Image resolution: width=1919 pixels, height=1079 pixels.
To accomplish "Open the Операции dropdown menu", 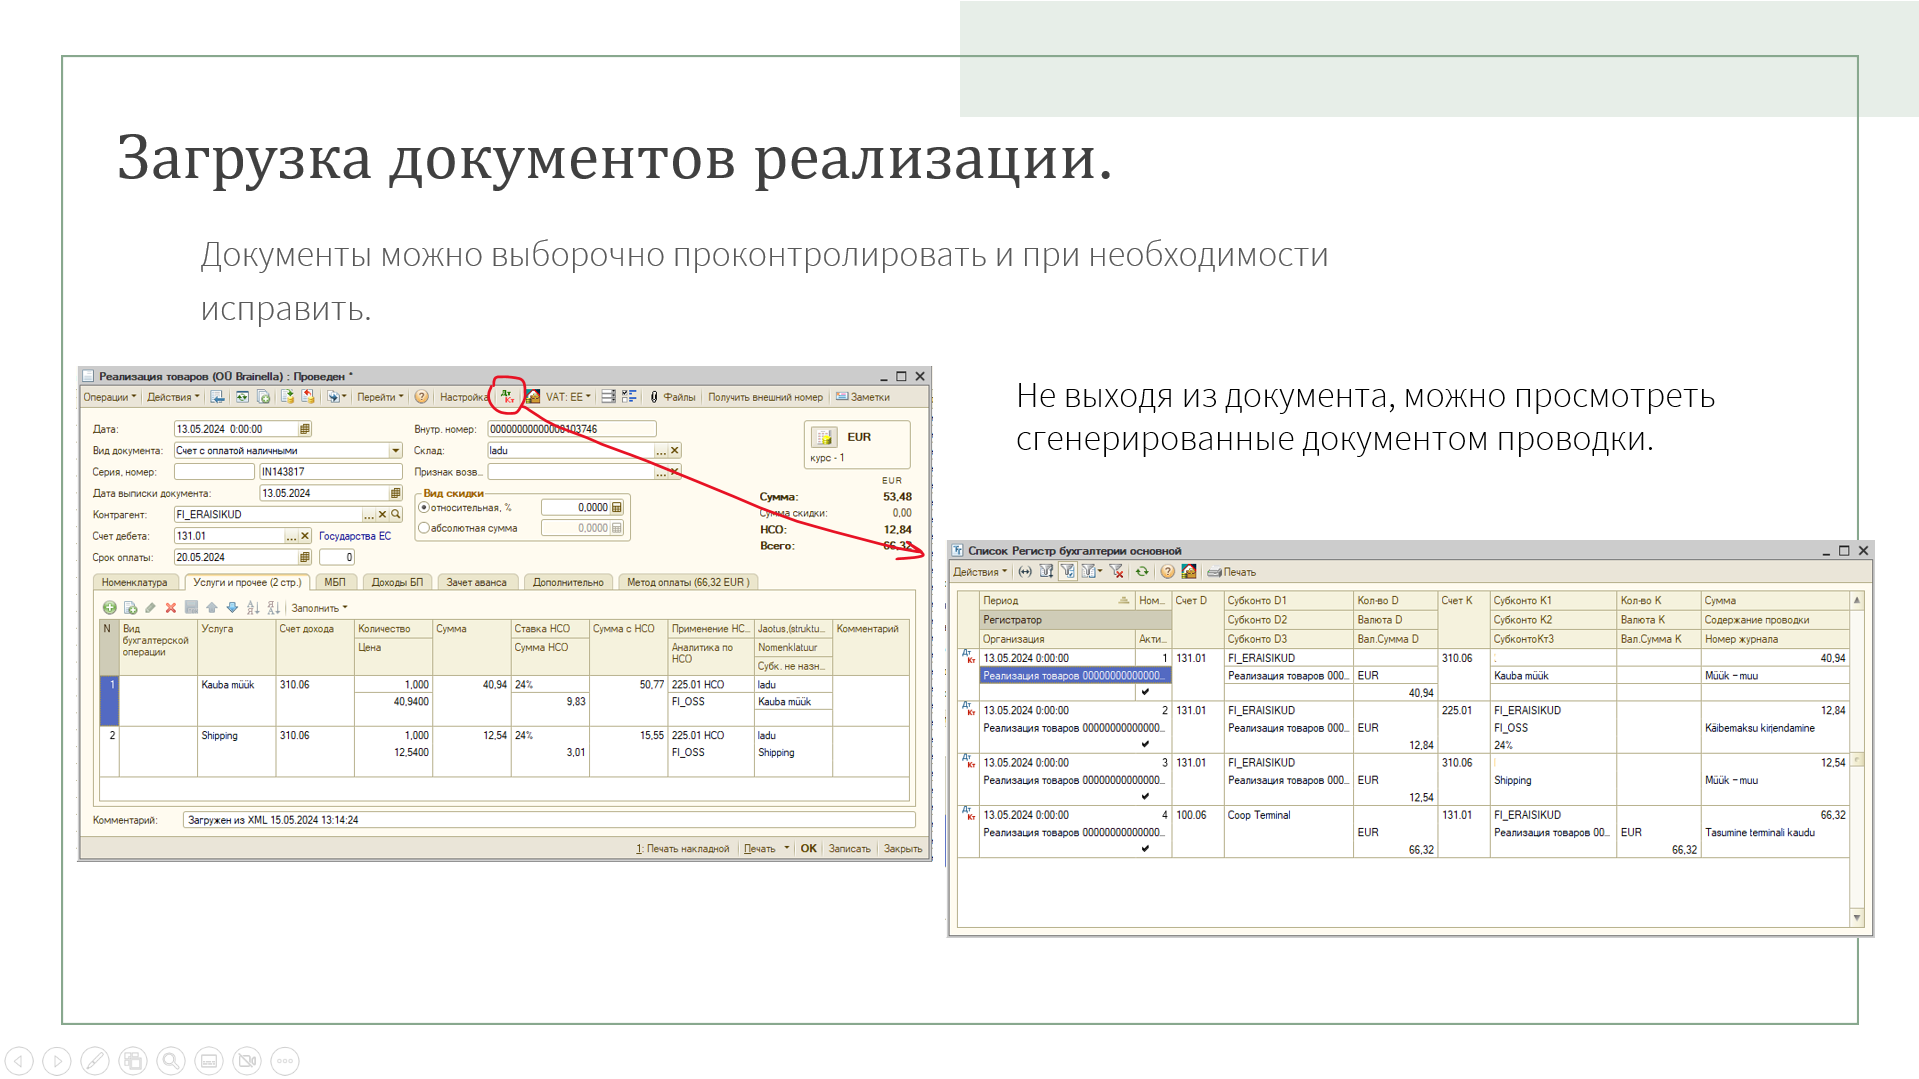I will tap(109, 397).
